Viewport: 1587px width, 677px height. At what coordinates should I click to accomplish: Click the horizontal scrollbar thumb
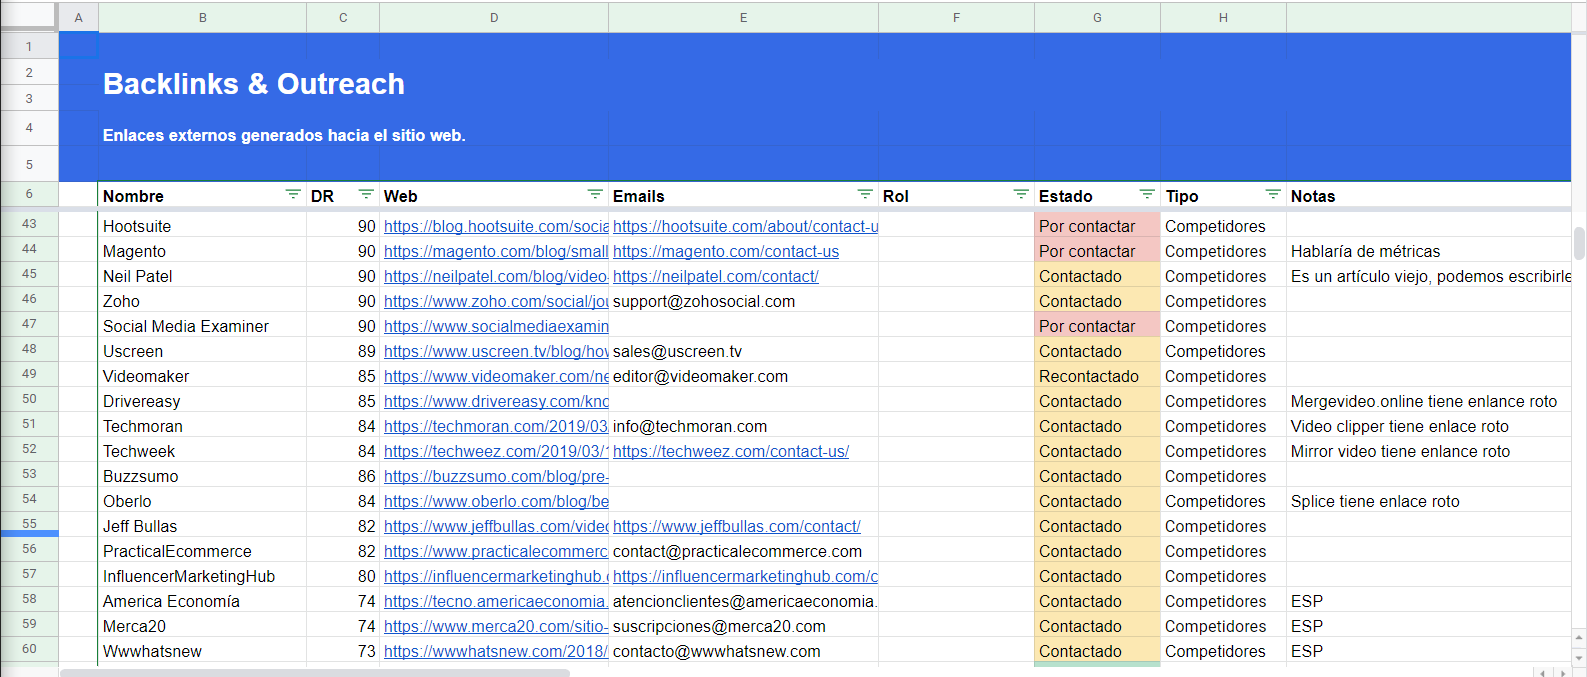coord(315,673)
